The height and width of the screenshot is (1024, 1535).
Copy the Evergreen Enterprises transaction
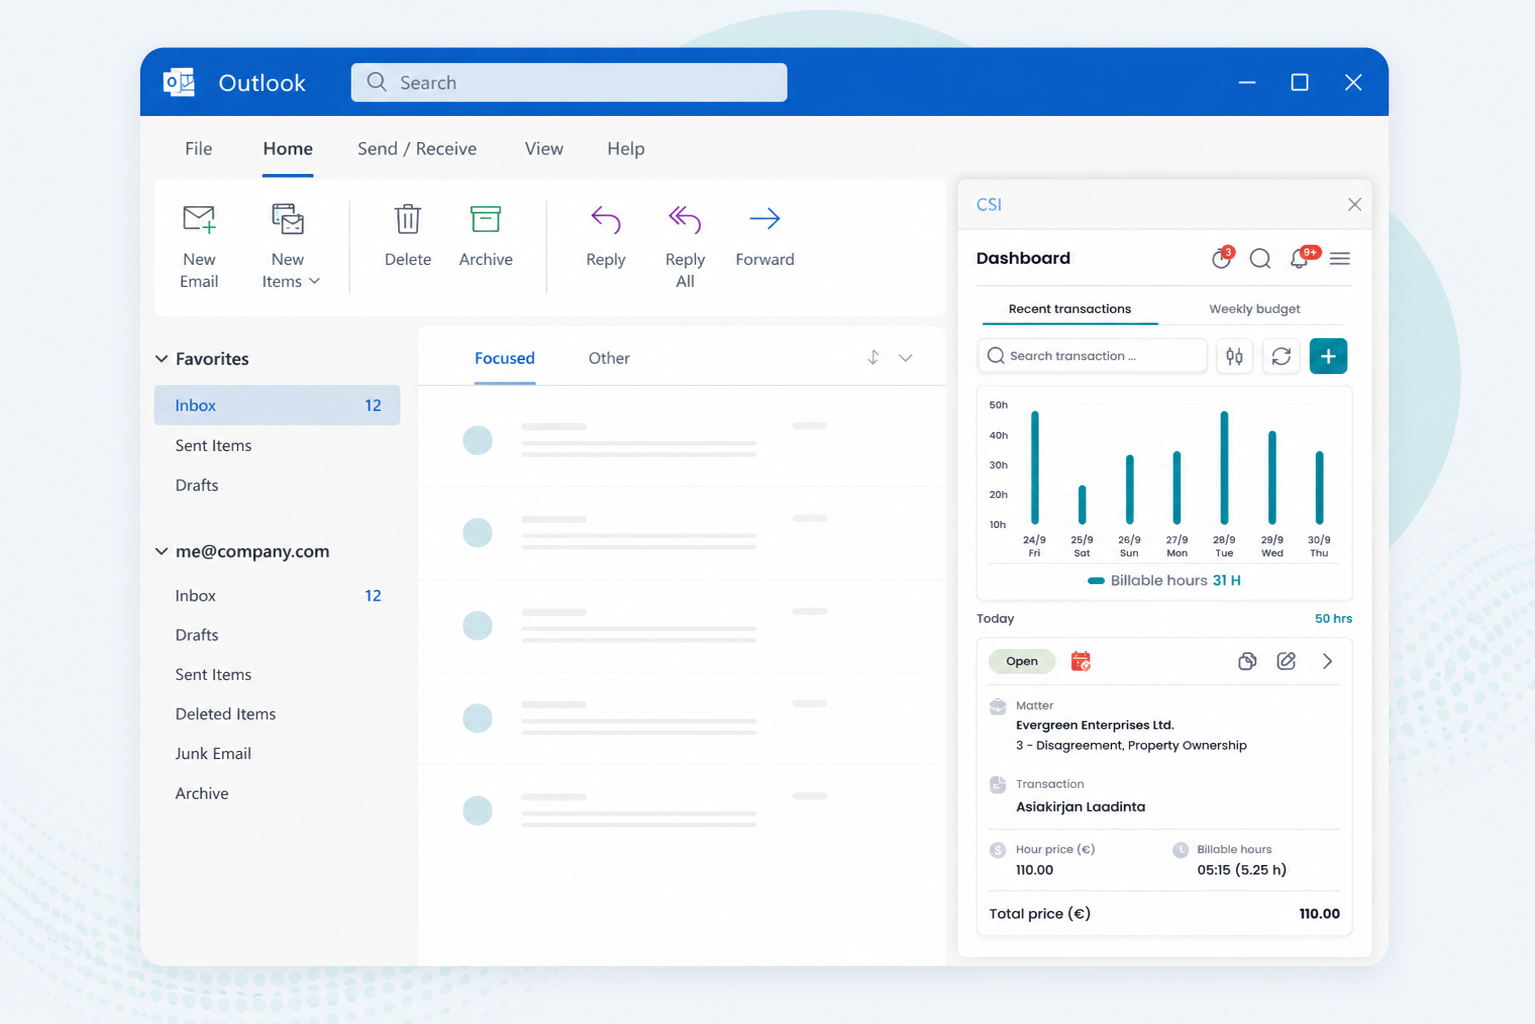point(1247,661)
